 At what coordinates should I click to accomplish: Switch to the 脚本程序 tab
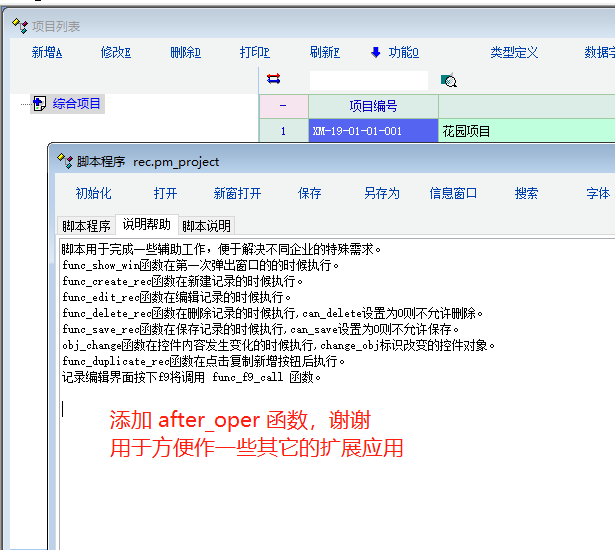tap(86, 226)
